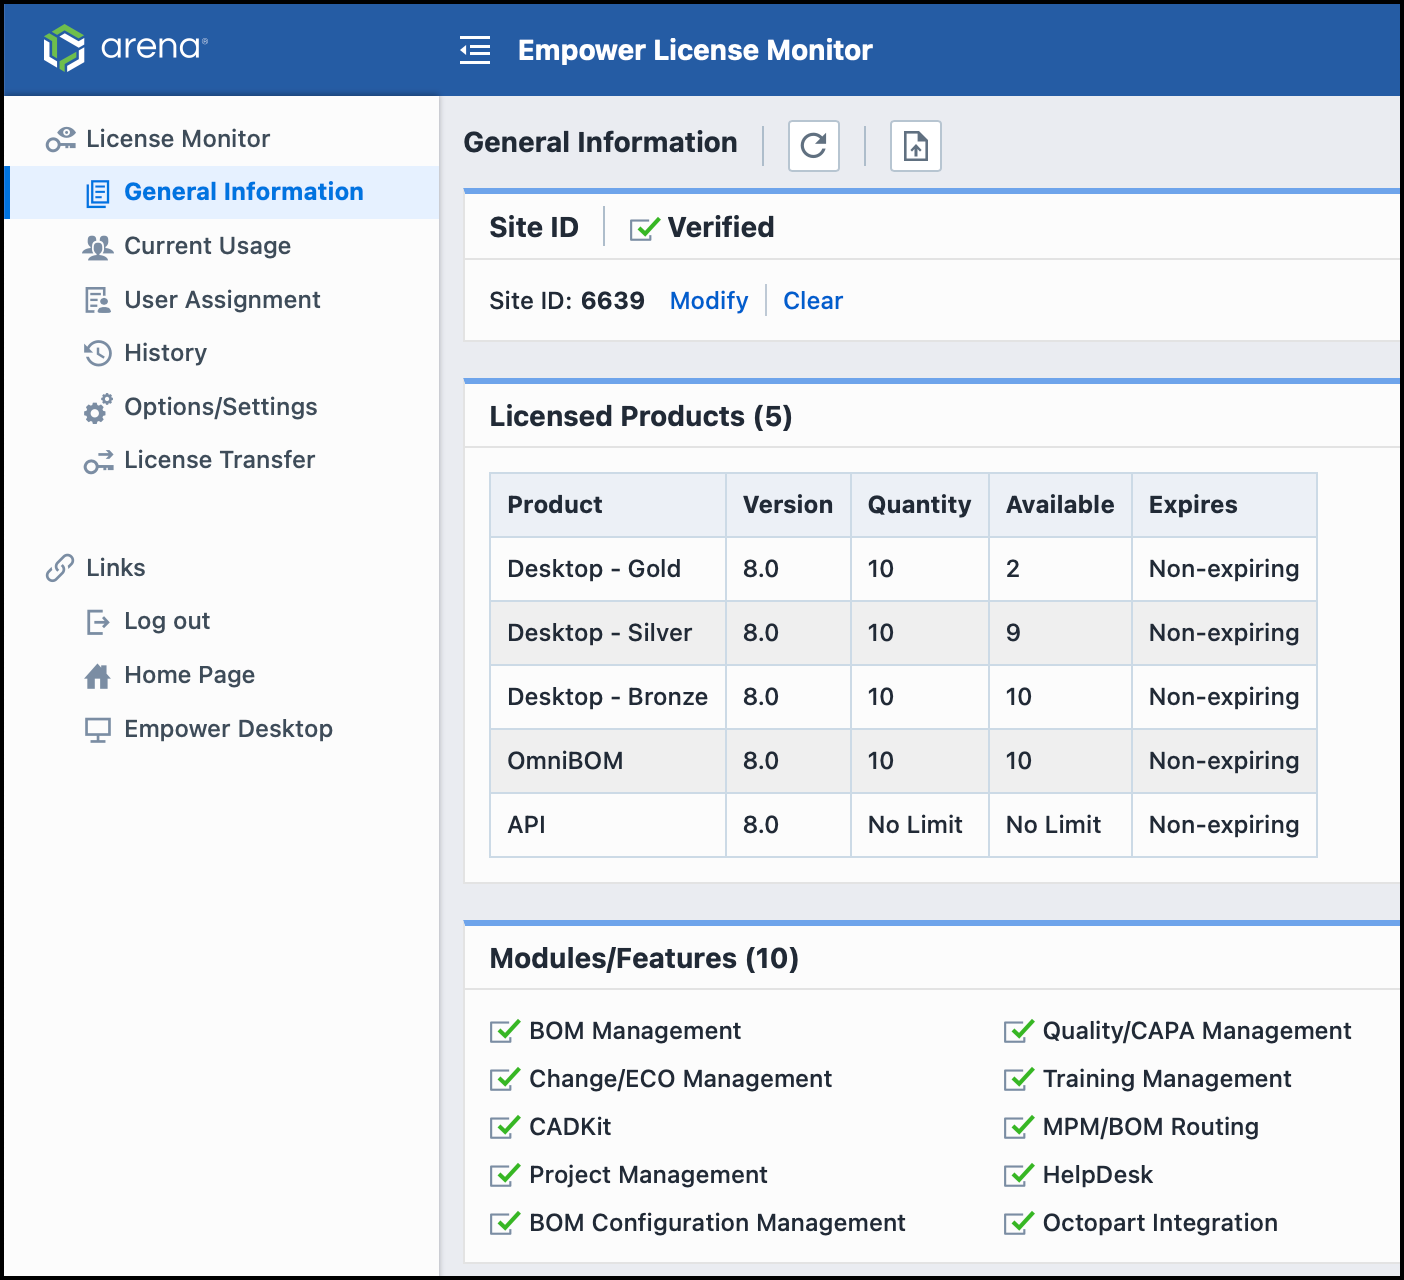The height and width of the screenshot is (1280, 1404).
Task: Click the Product column header
Action: click(x=608, y=505)
